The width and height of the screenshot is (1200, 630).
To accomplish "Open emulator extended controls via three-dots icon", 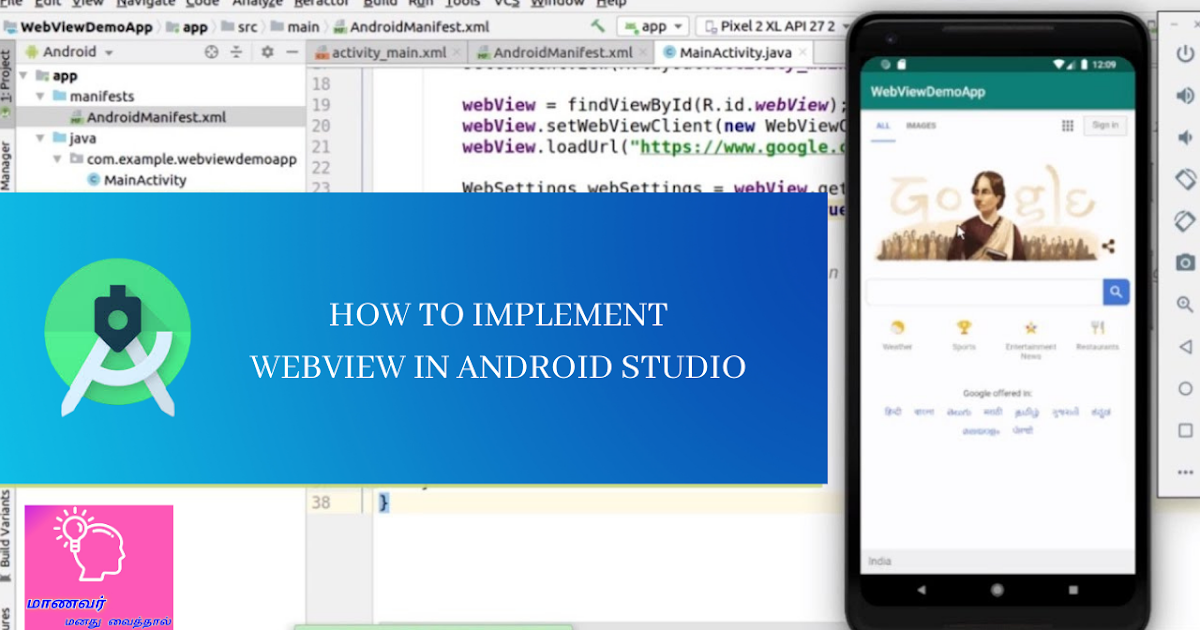I will pyautogui.click(x=1186, y=473).
